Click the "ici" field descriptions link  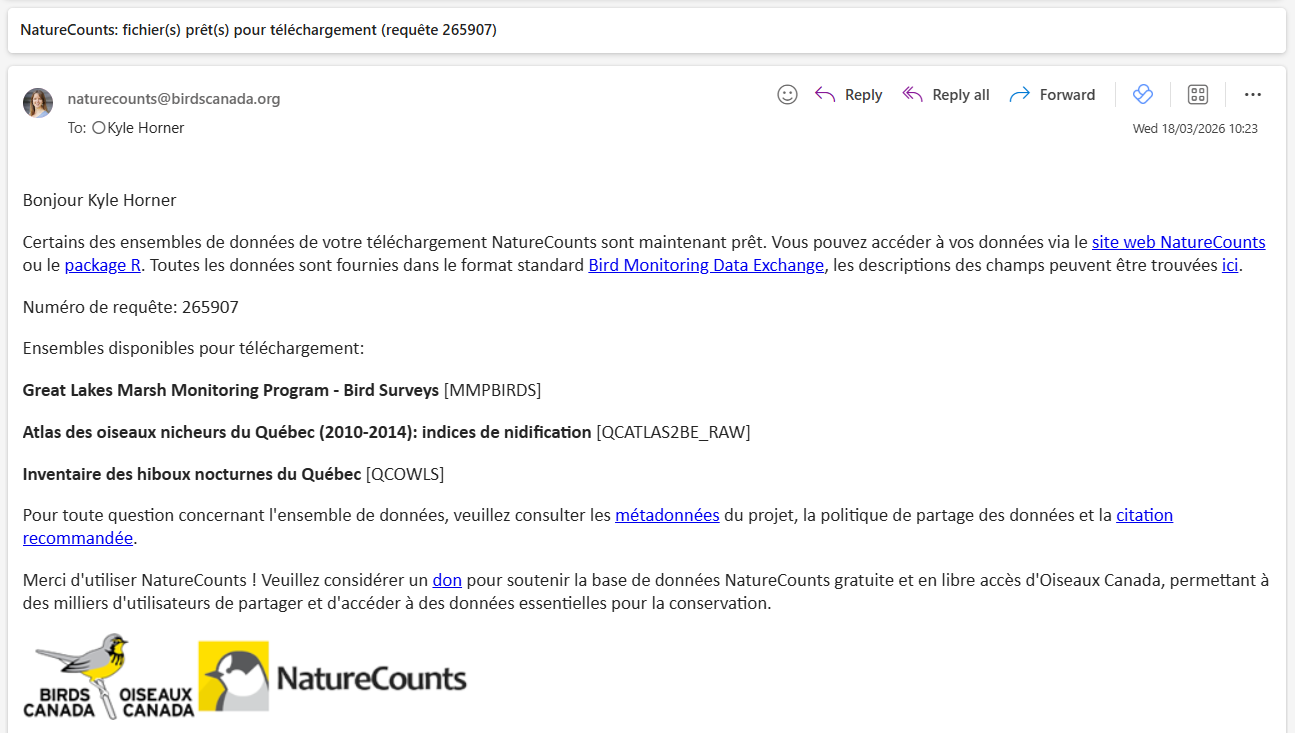coord(1230,265)
